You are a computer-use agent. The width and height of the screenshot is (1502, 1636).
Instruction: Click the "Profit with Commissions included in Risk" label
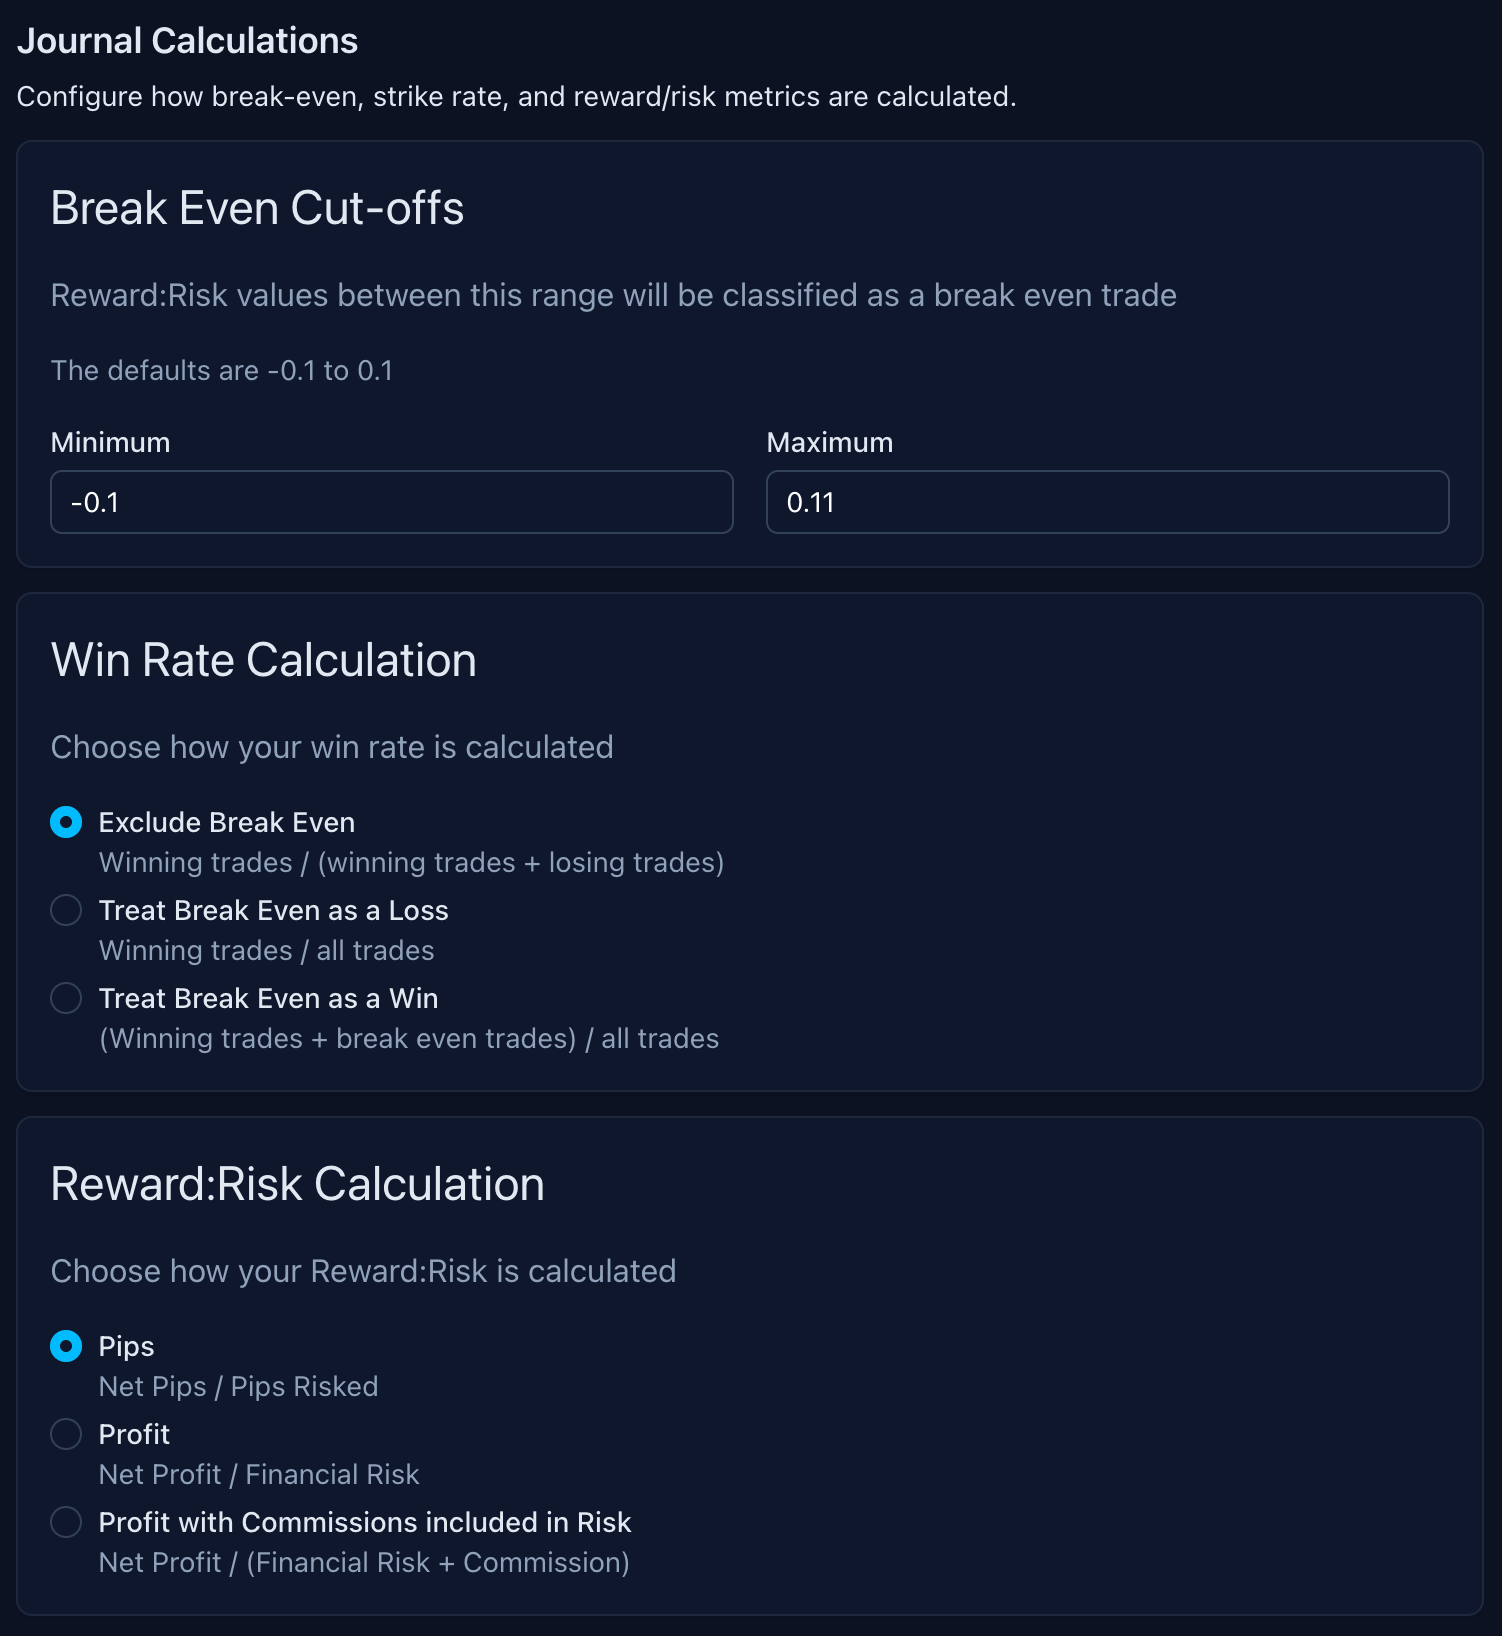click(364, 1523)
